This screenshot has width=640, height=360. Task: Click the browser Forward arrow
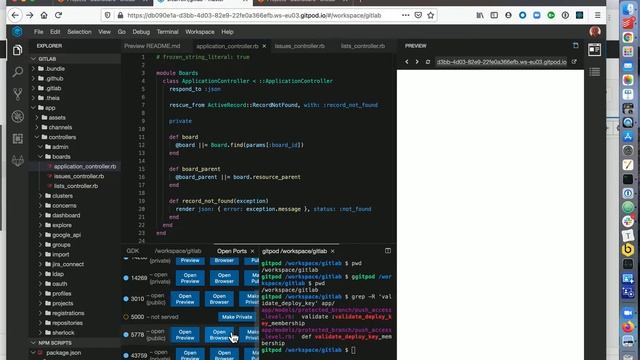pyautogui.click(x=29, y=15)
